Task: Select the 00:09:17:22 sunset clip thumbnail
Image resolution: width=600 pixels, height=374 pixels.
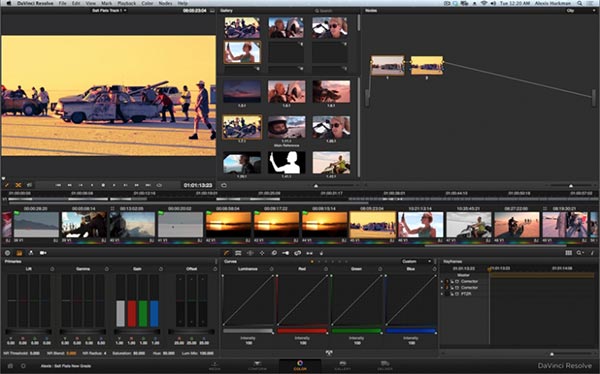Action: [276, 225]
